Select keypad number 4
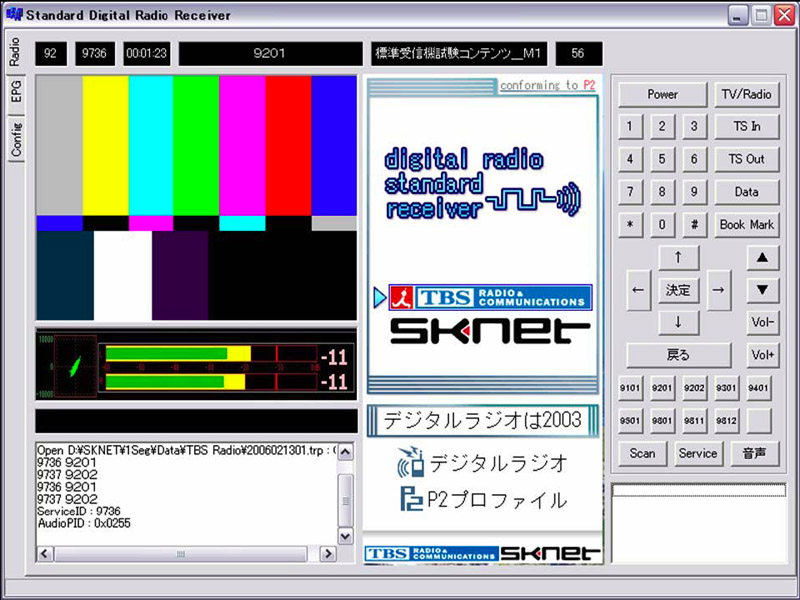This screenshot has height=600, width=800. [x=630, y=159]
